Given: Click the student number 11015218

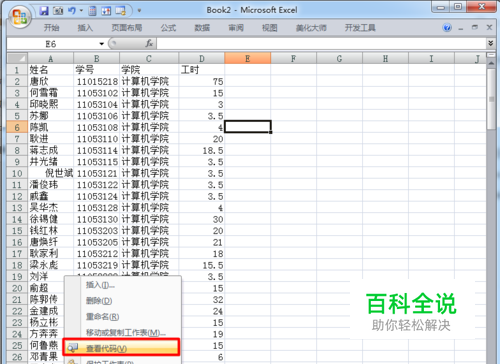Looking at the screenshot, I should (97, 81).
